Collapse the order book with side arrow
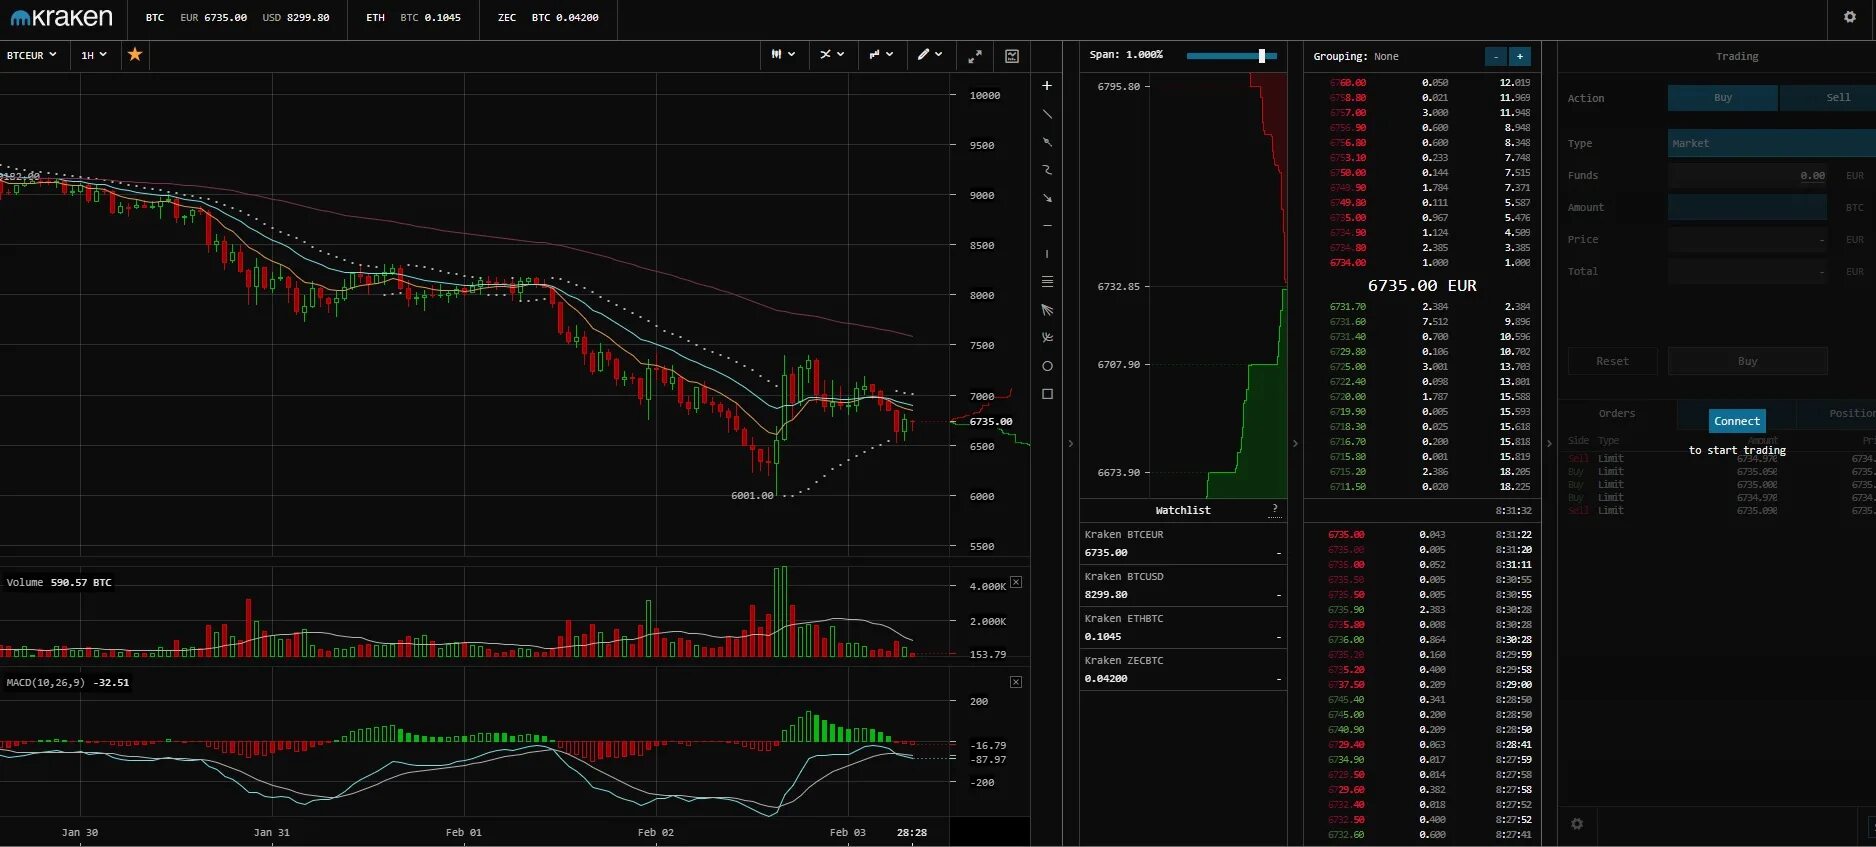 click(1550, 443)
